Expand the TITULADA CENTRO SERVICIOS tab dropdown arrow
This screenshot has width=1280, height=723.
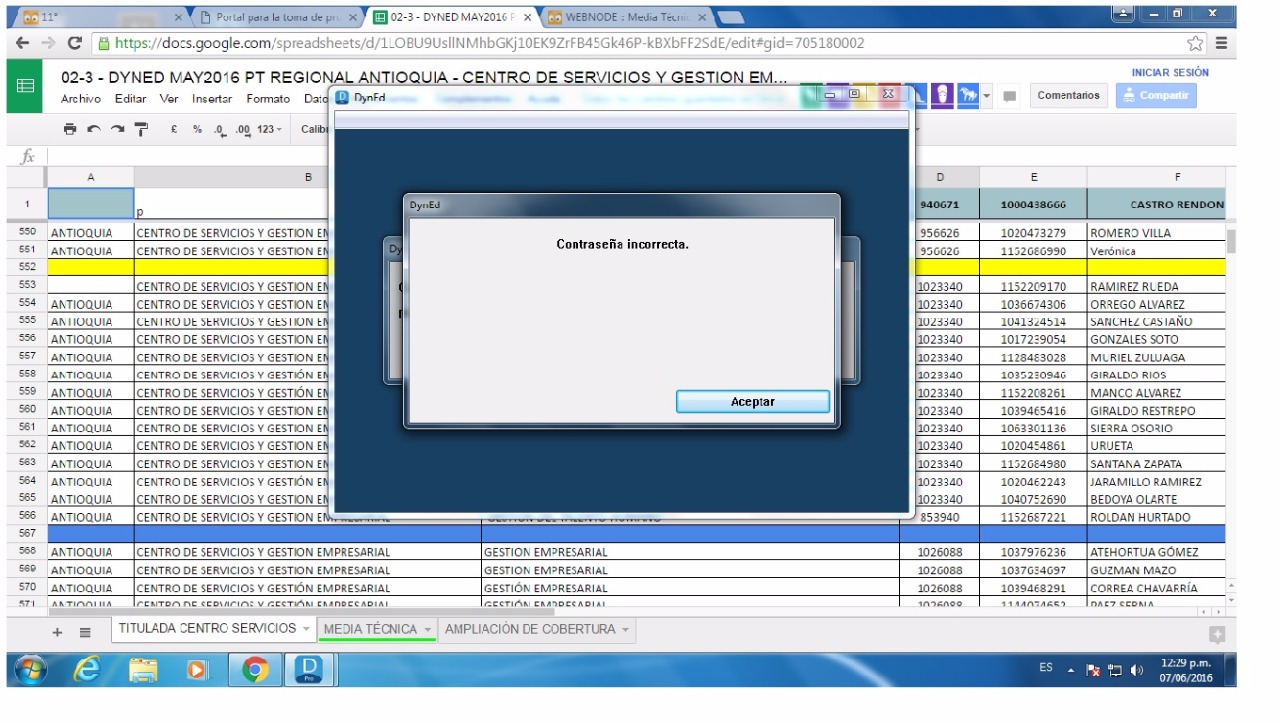(x=306, y=629)
